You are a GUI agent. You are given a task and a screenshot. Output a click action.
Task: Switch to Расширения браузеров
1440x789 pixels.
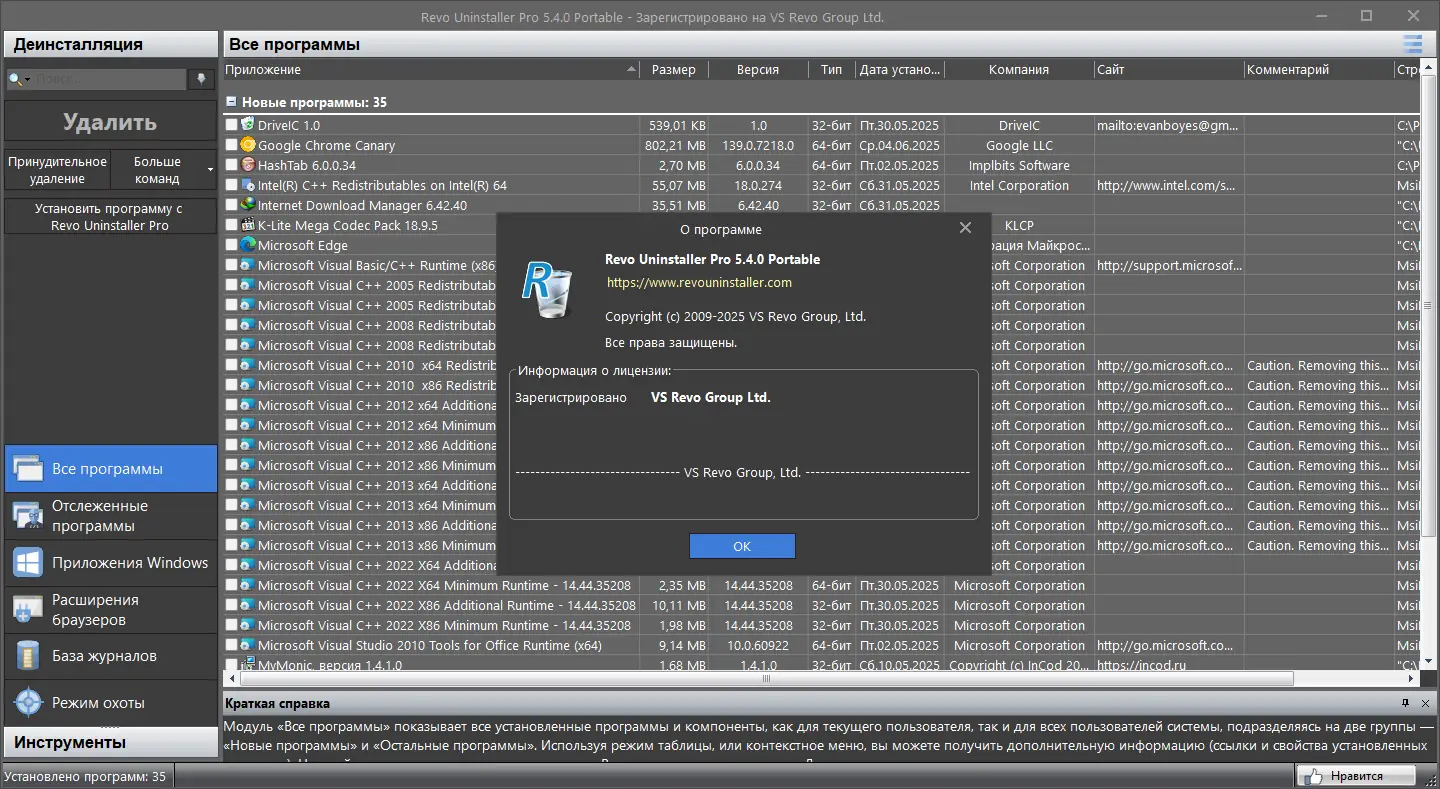[110, 610]
